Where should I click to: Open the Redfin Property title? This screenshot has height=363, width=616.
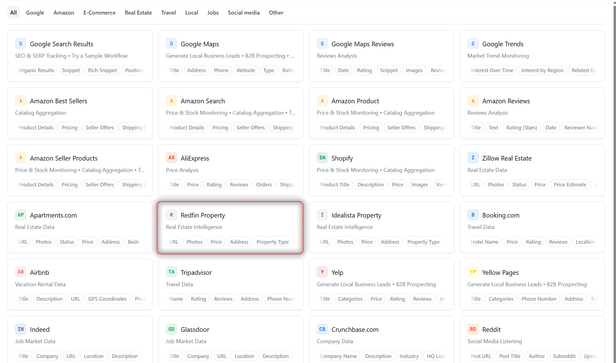pos(203,215)
